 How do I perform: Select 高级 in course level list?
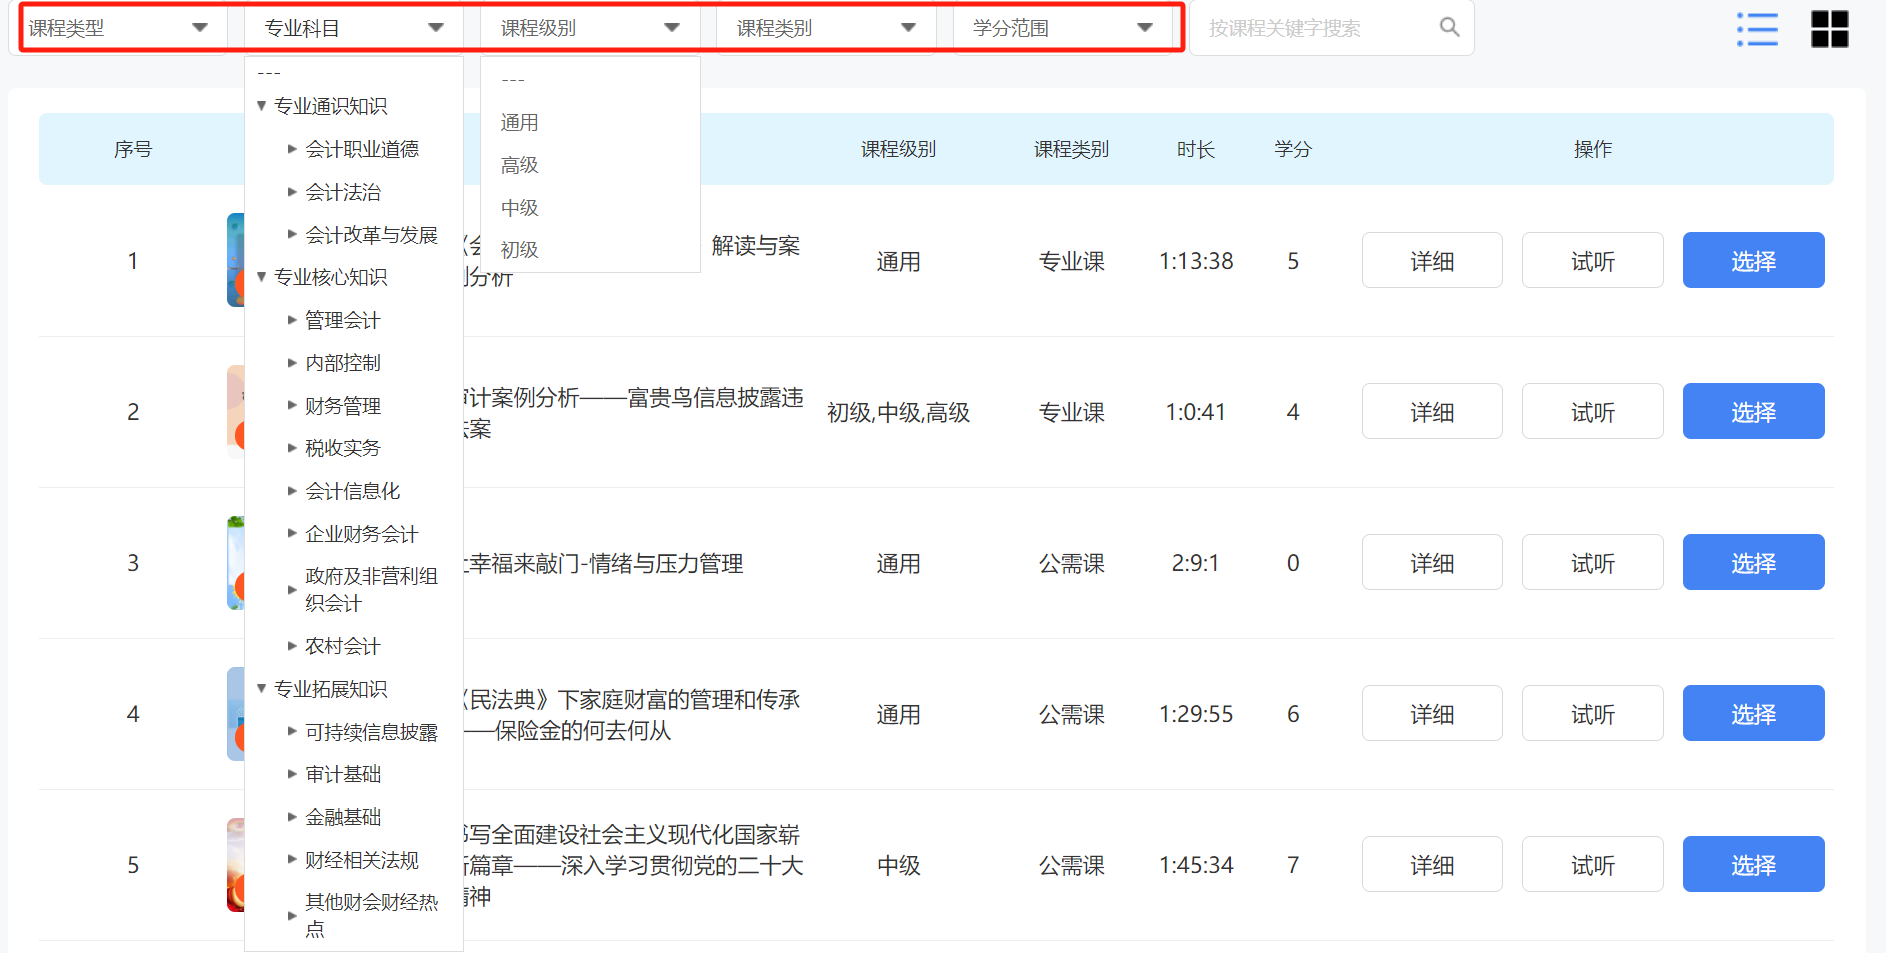pyautogui.click(x=520, y=165)
